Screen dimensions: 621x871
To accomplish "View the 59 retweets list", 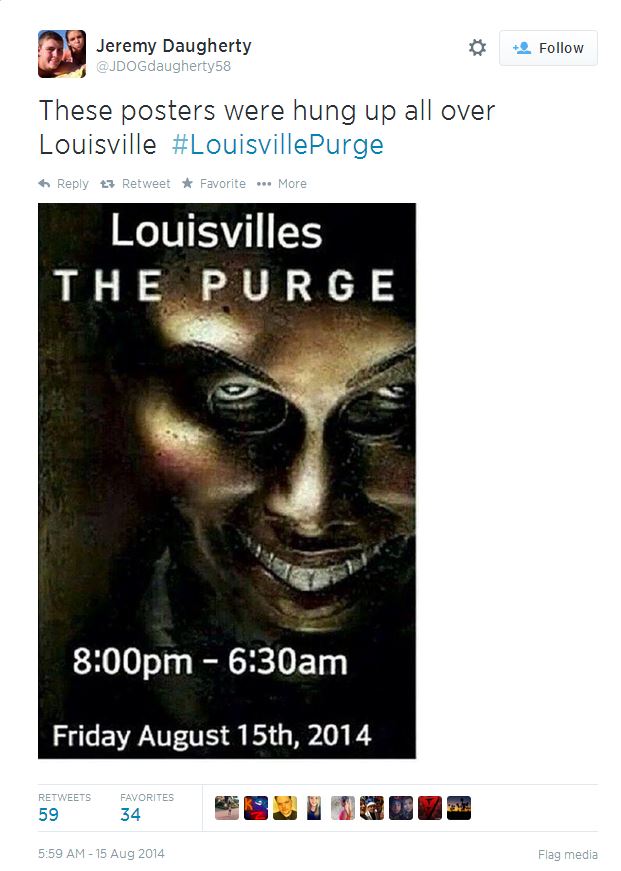I will coord(64,808).
